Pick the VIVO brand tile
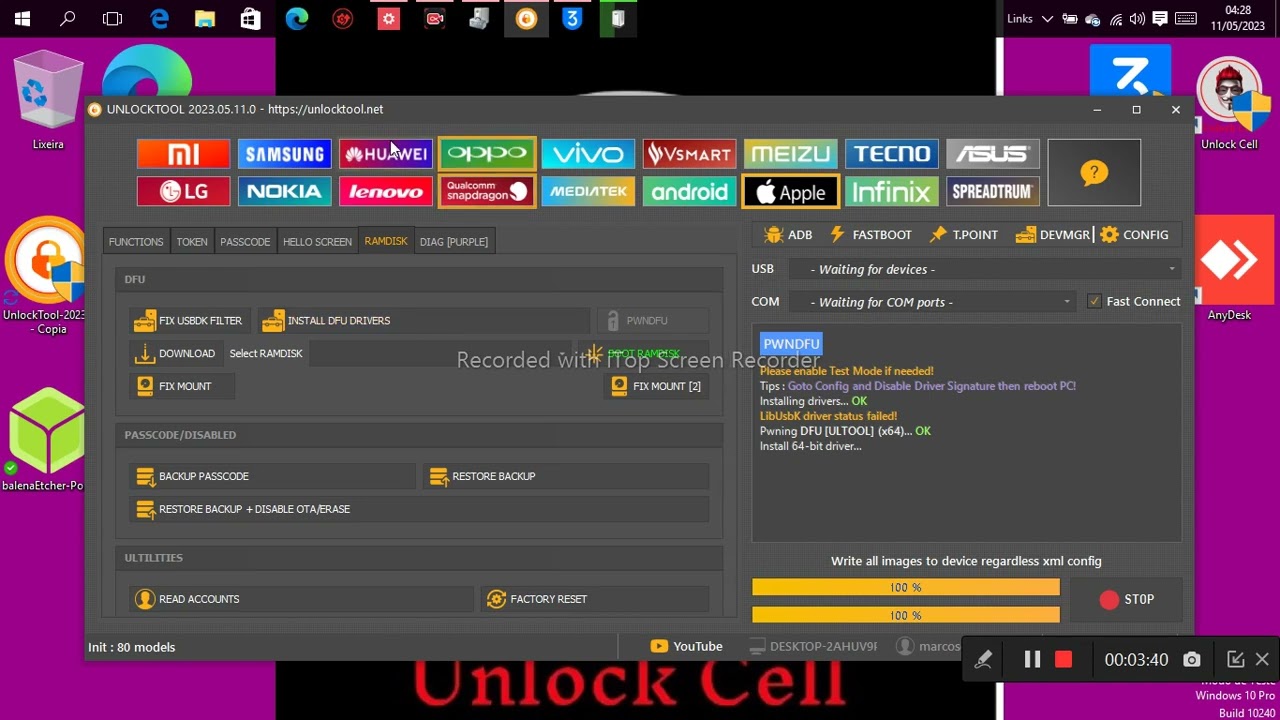Image resolution: width=1280 pixels, height=720 pixels. click(x=588, y=154)
